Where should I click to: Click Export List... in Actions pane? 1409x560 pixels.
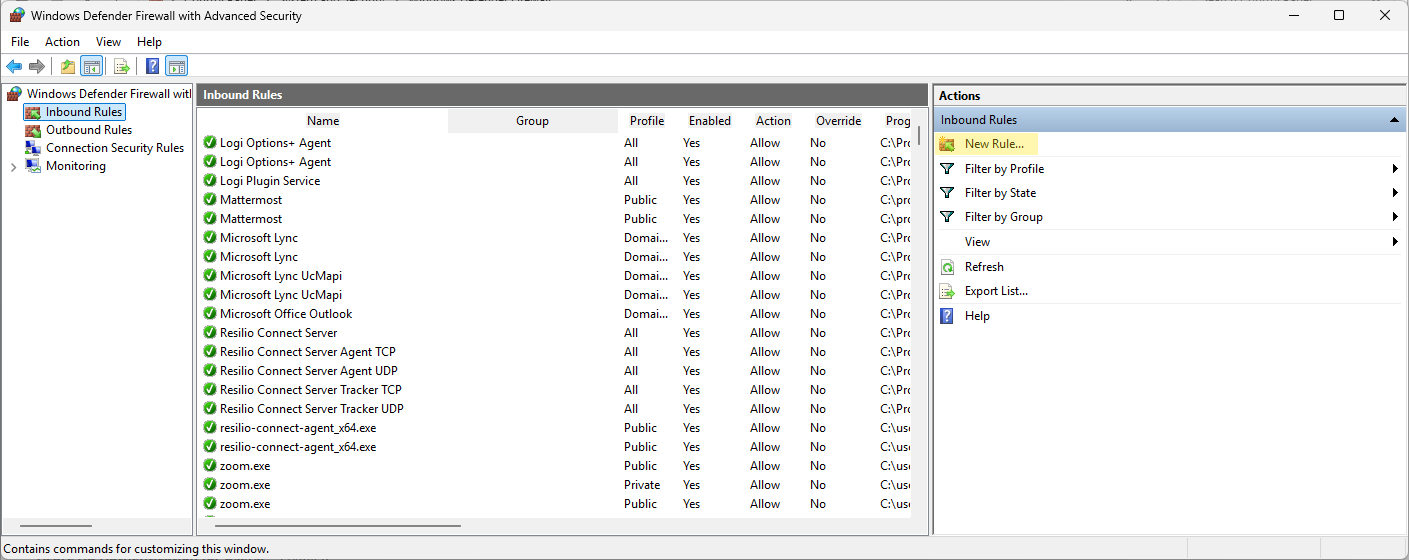[995, 291]
